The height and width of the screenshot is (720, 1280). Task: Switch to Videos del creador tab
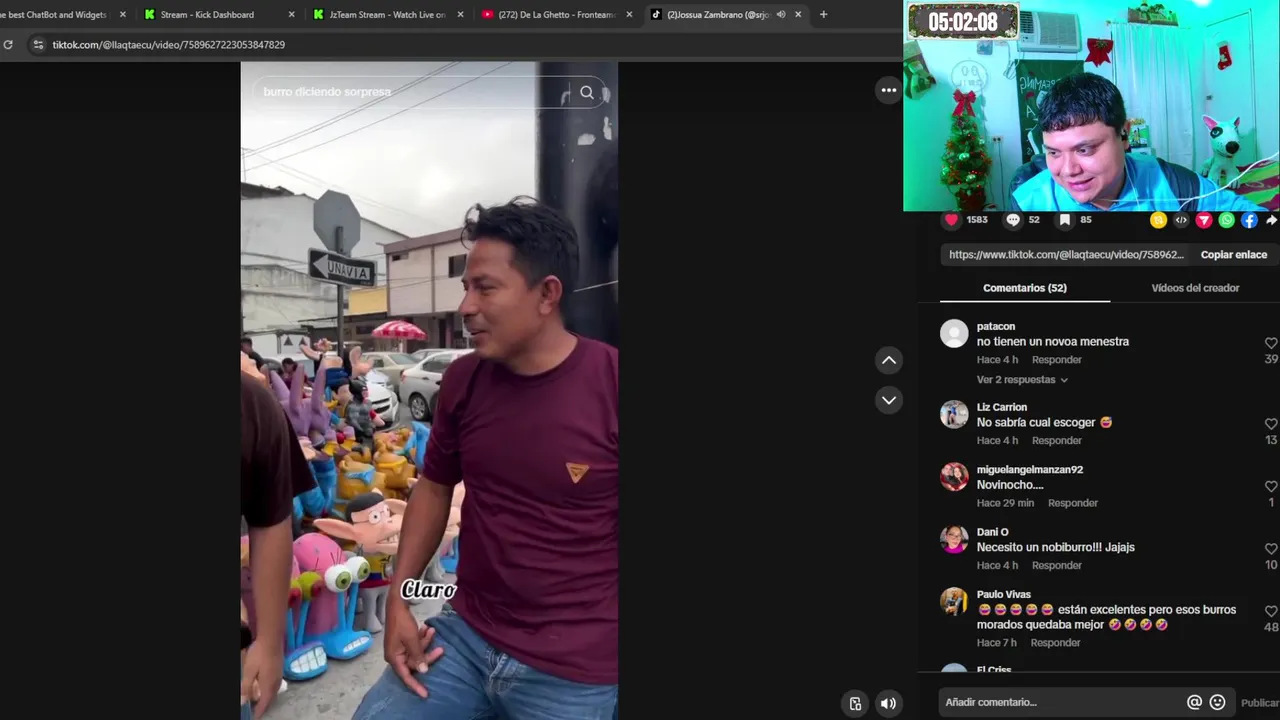pos(1195,288)
